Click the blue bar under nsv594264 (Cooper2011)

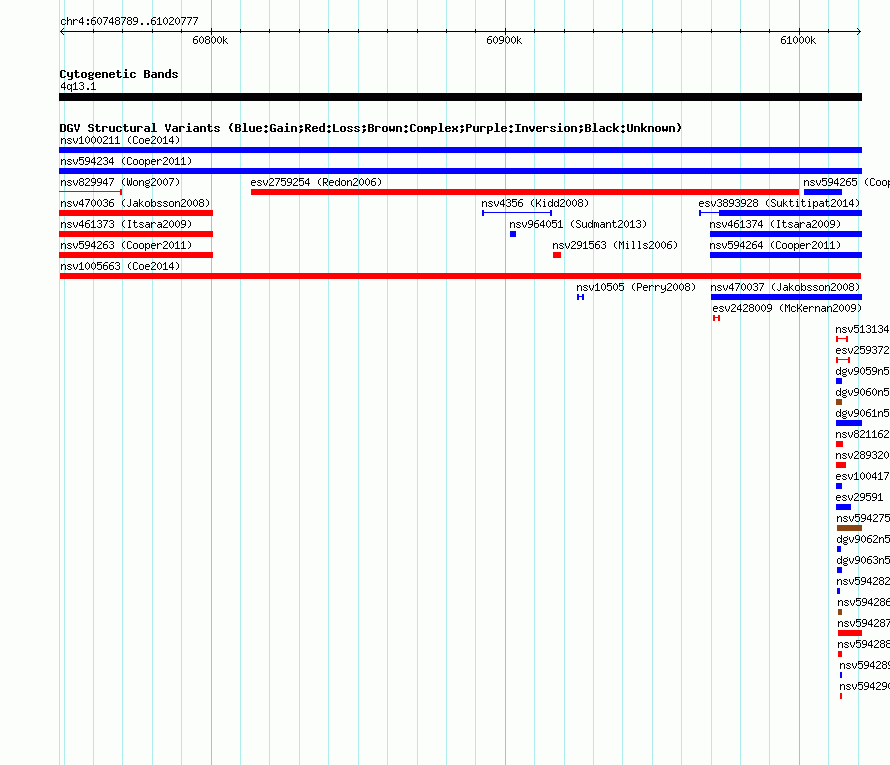pyautogui.click(x=786, y=255)
